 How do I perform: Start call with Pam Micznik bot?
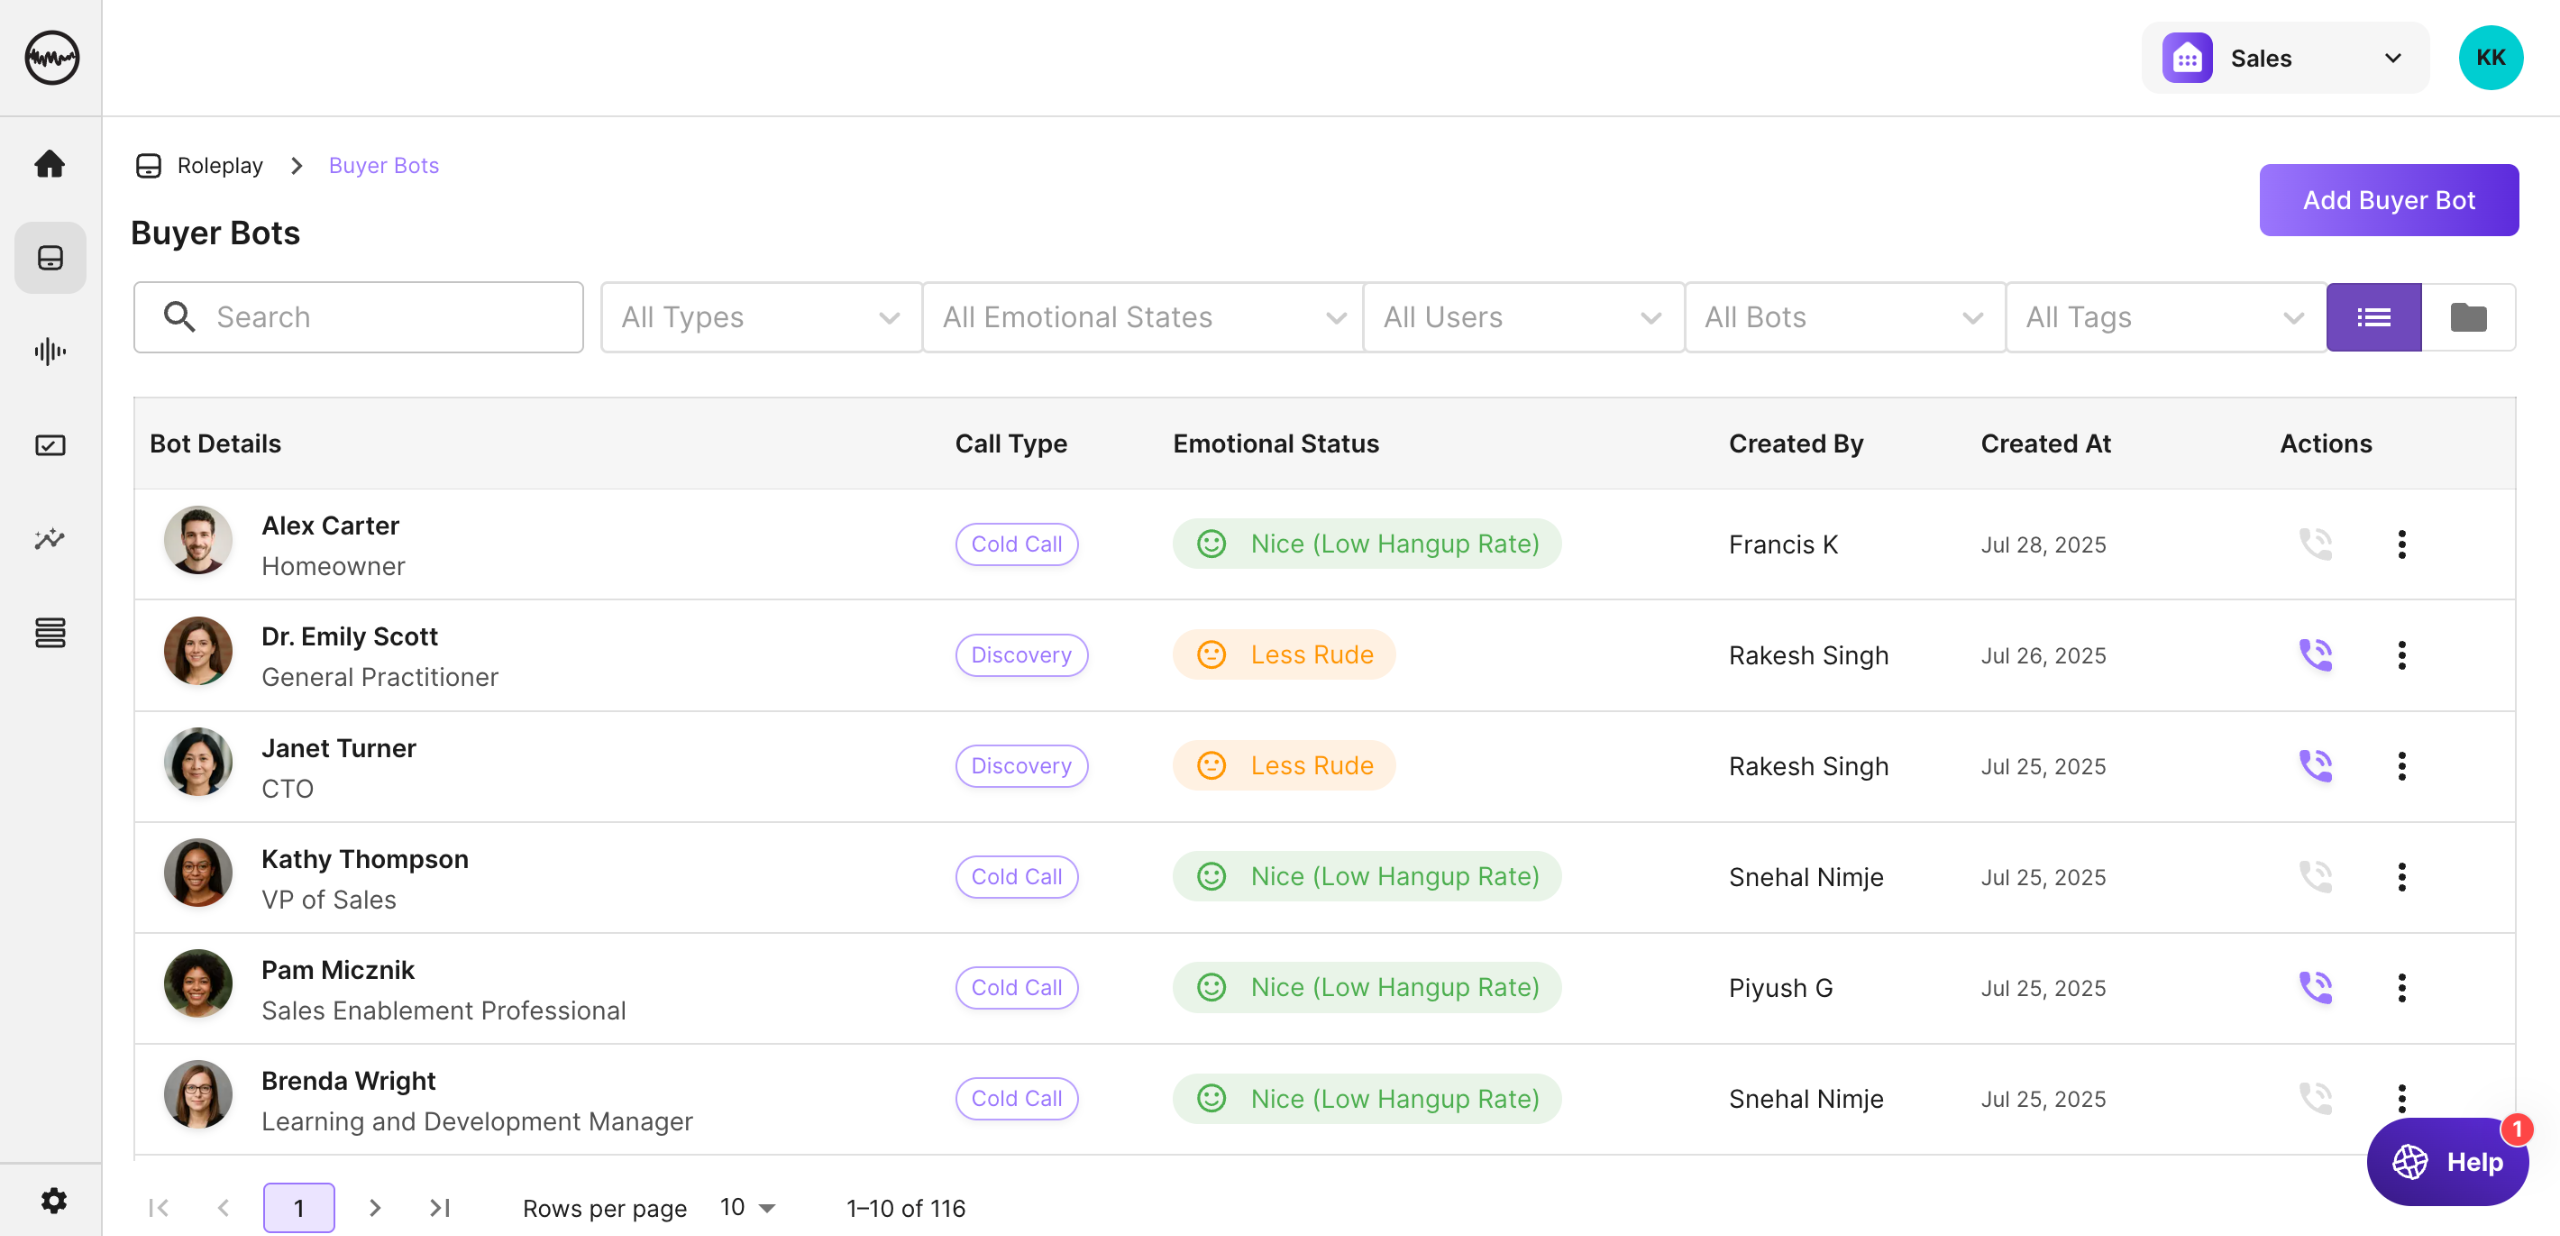(x=2314, y=988)
